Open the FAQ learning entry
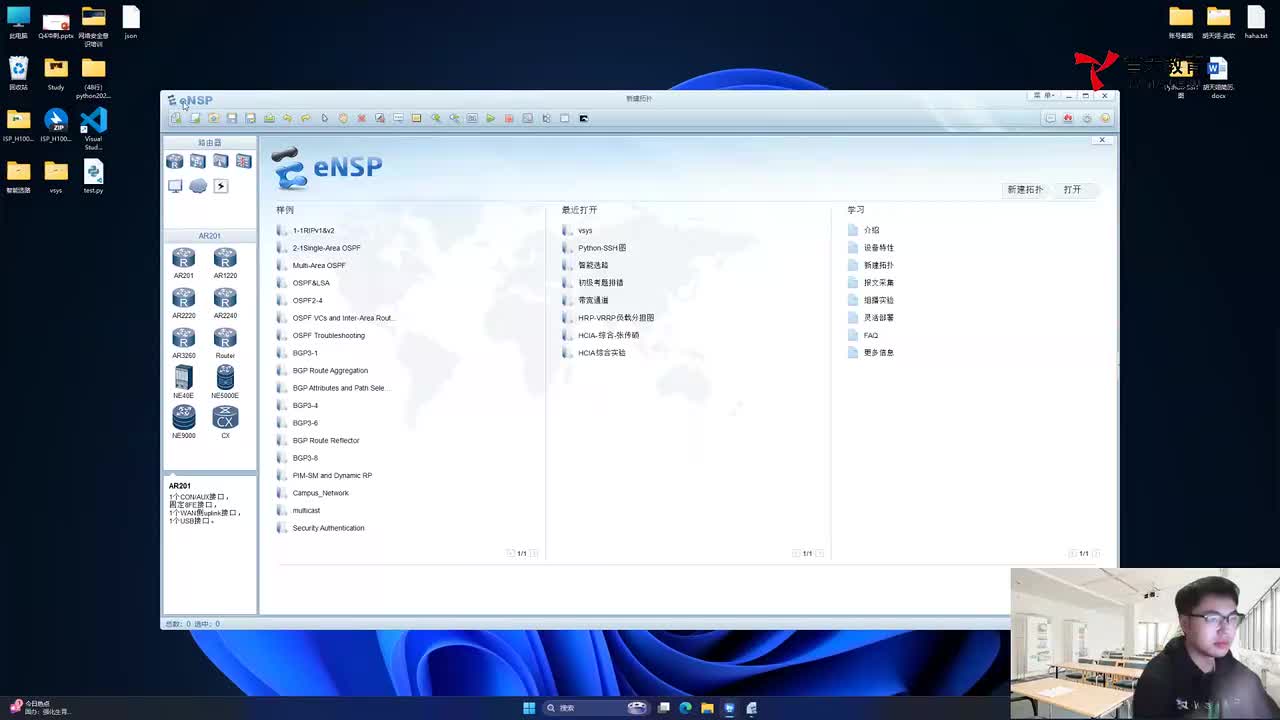Image resolution: width=1280 pixels, height=720 pixels. tap(870, 335)
